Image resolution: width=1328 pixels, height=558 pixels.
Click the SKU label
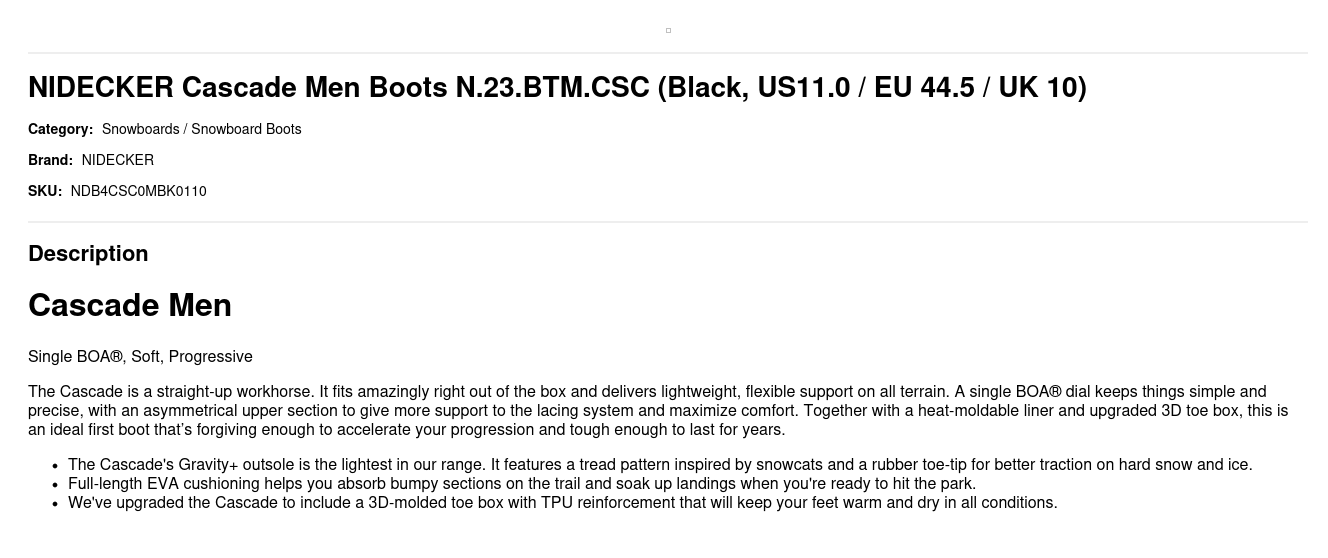point(45,191)
